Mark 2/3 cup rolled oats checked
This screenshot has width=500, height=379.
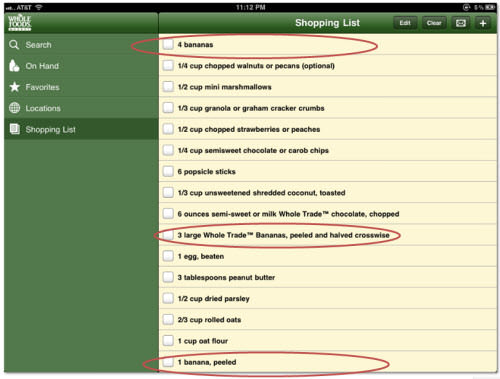[168, 320]
